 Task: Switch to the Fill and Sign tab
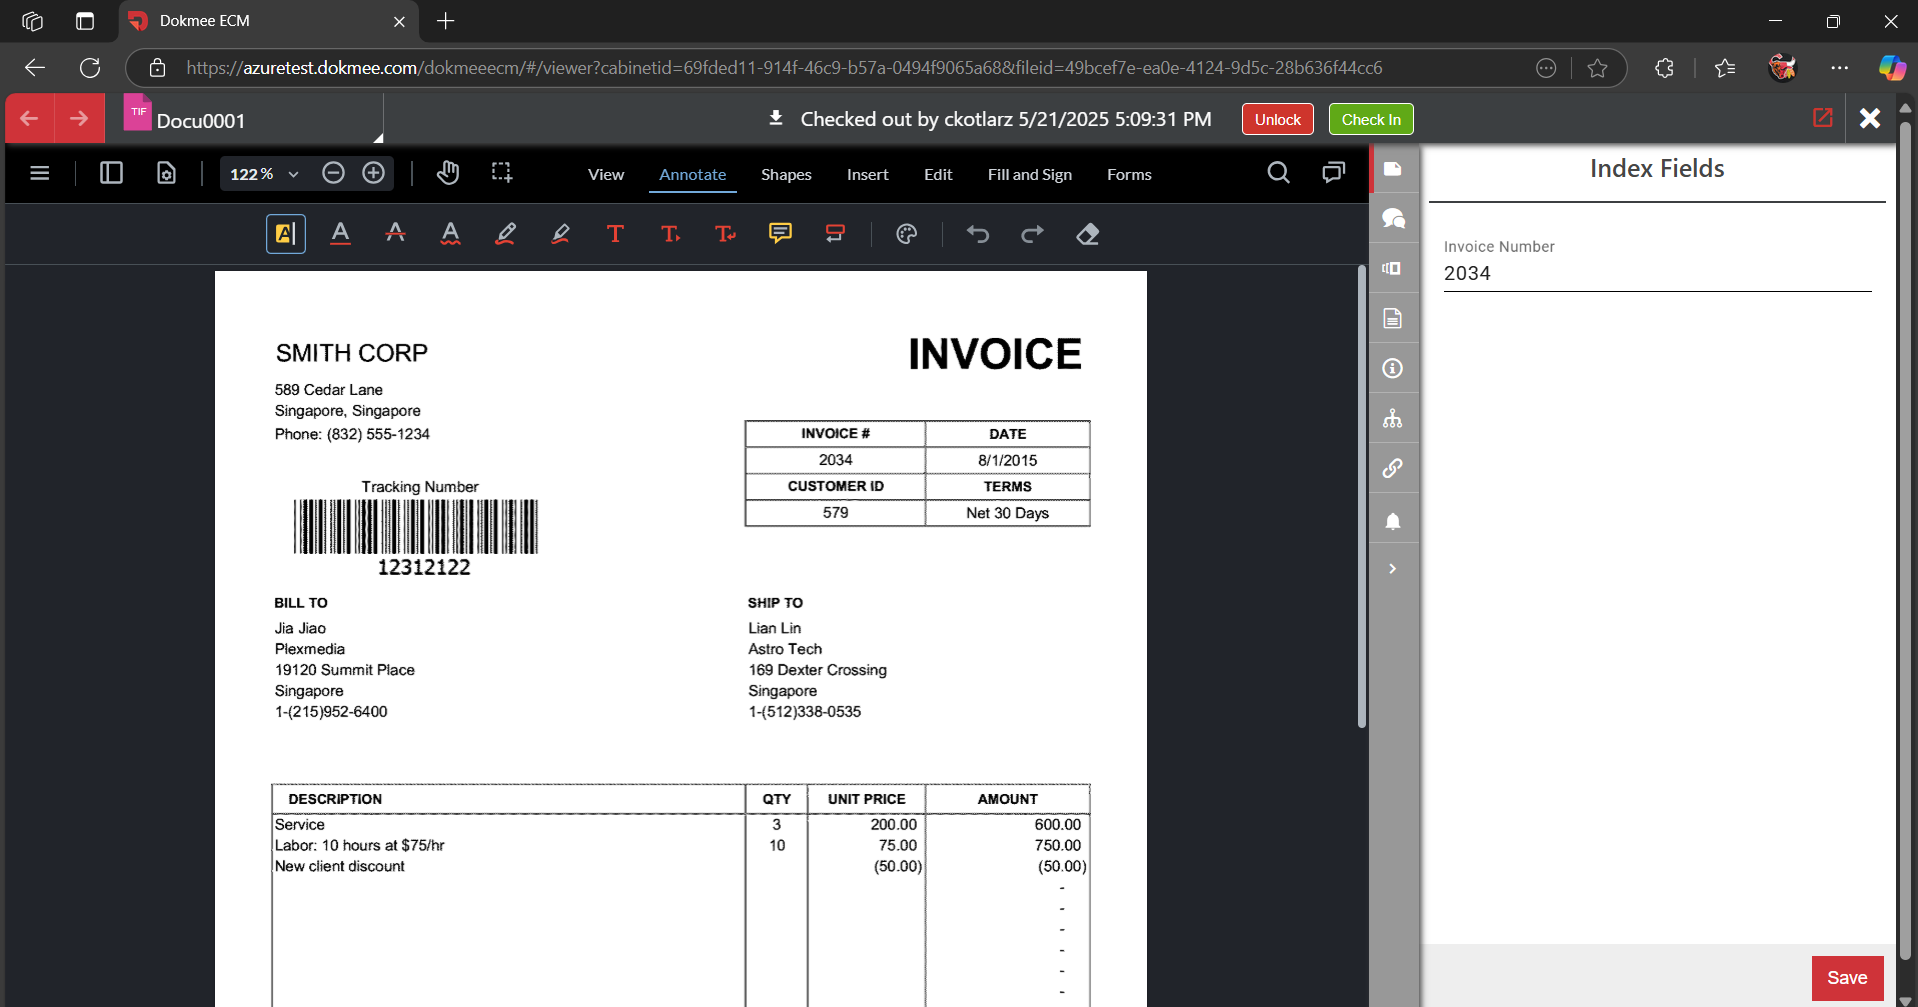[1029, 174]
